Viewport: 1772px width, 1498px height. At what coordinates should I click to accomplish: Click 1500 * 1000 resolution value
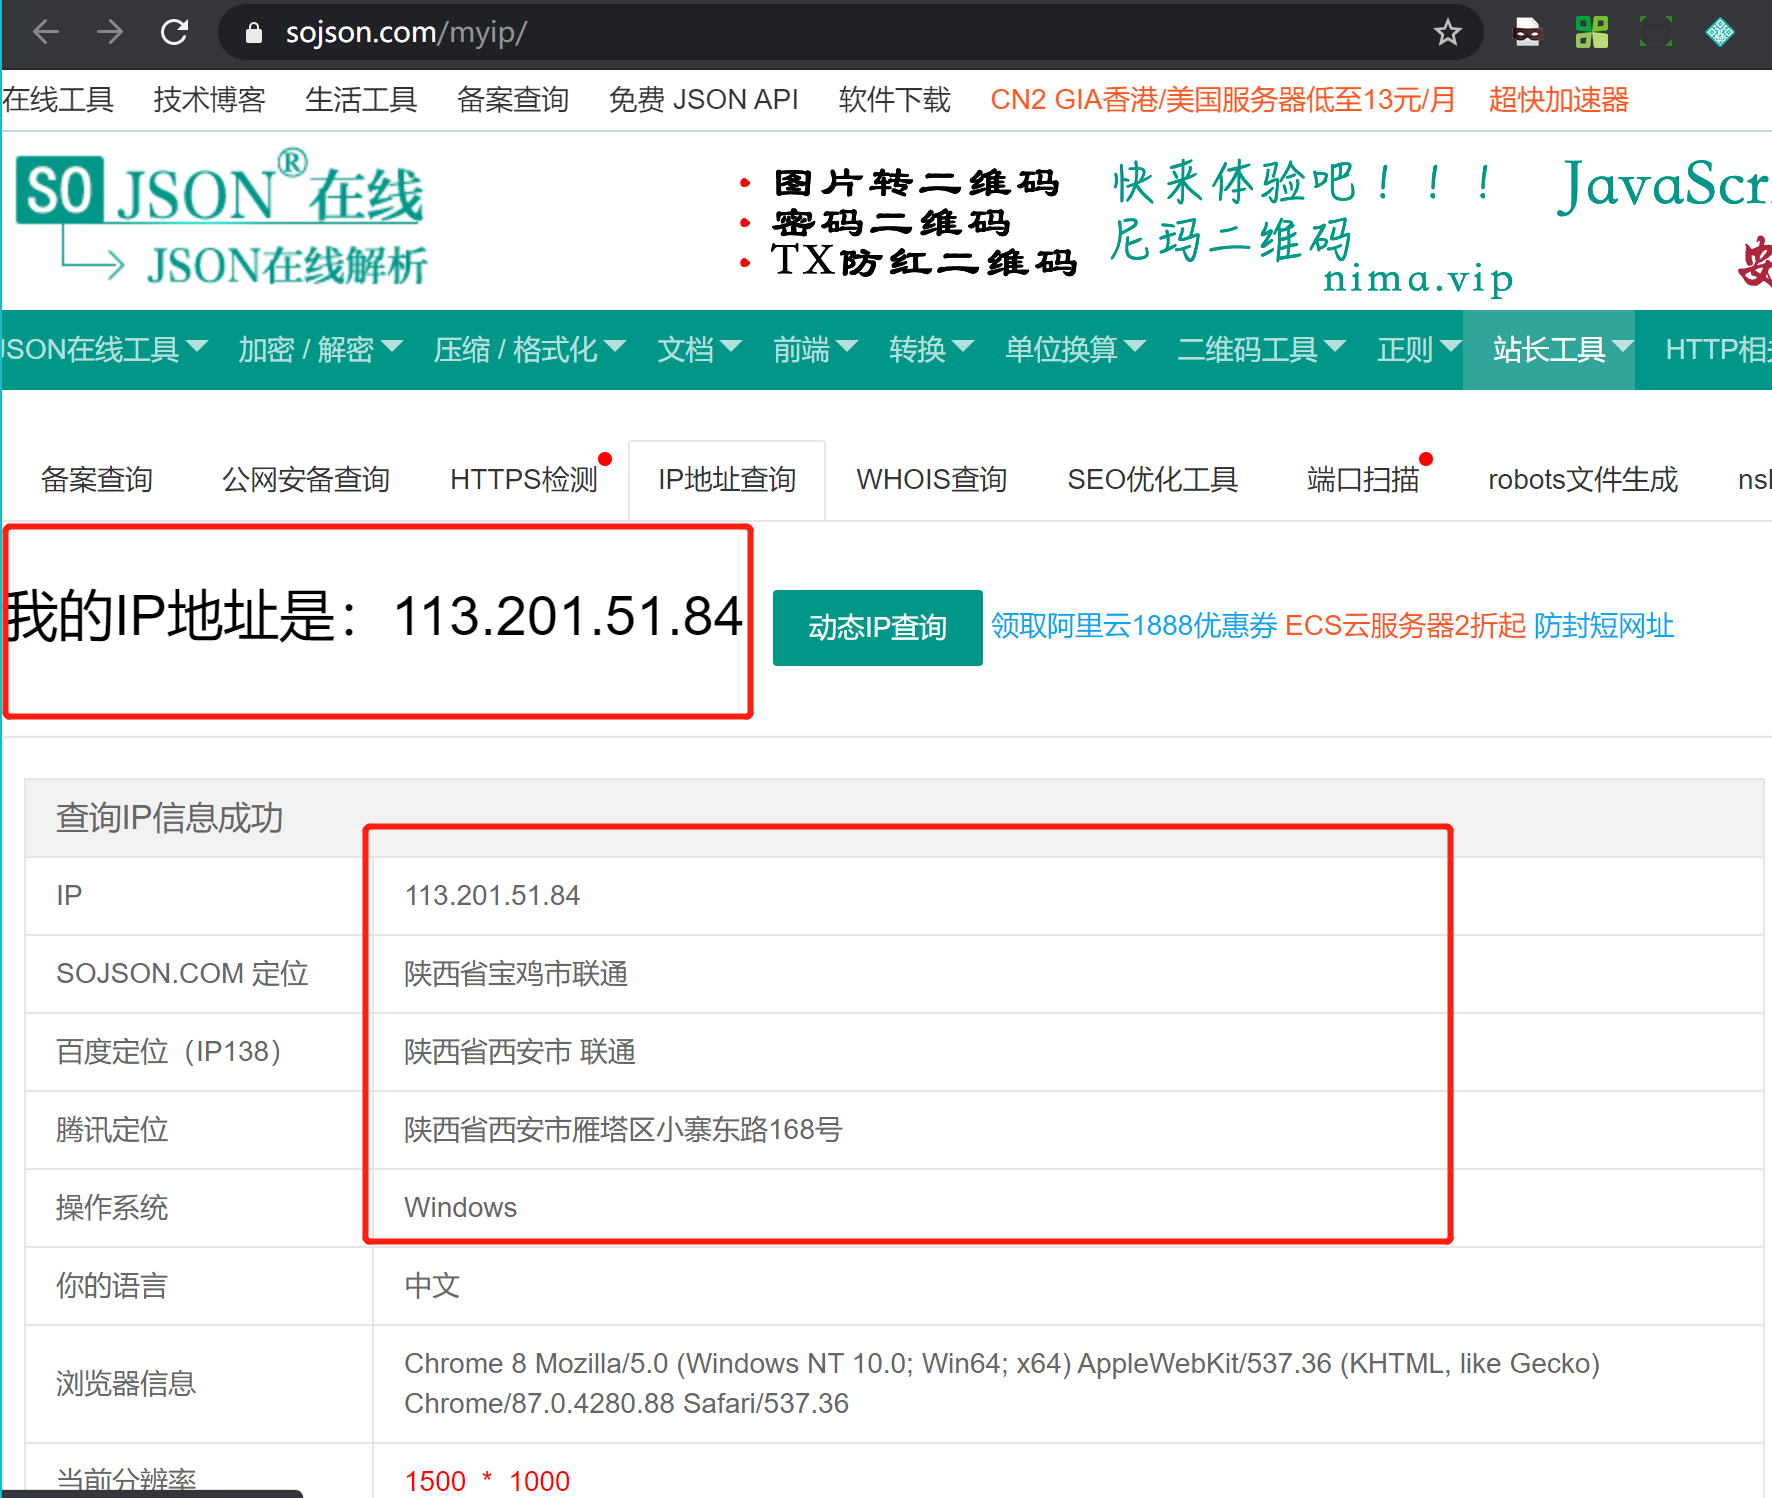487,1480
